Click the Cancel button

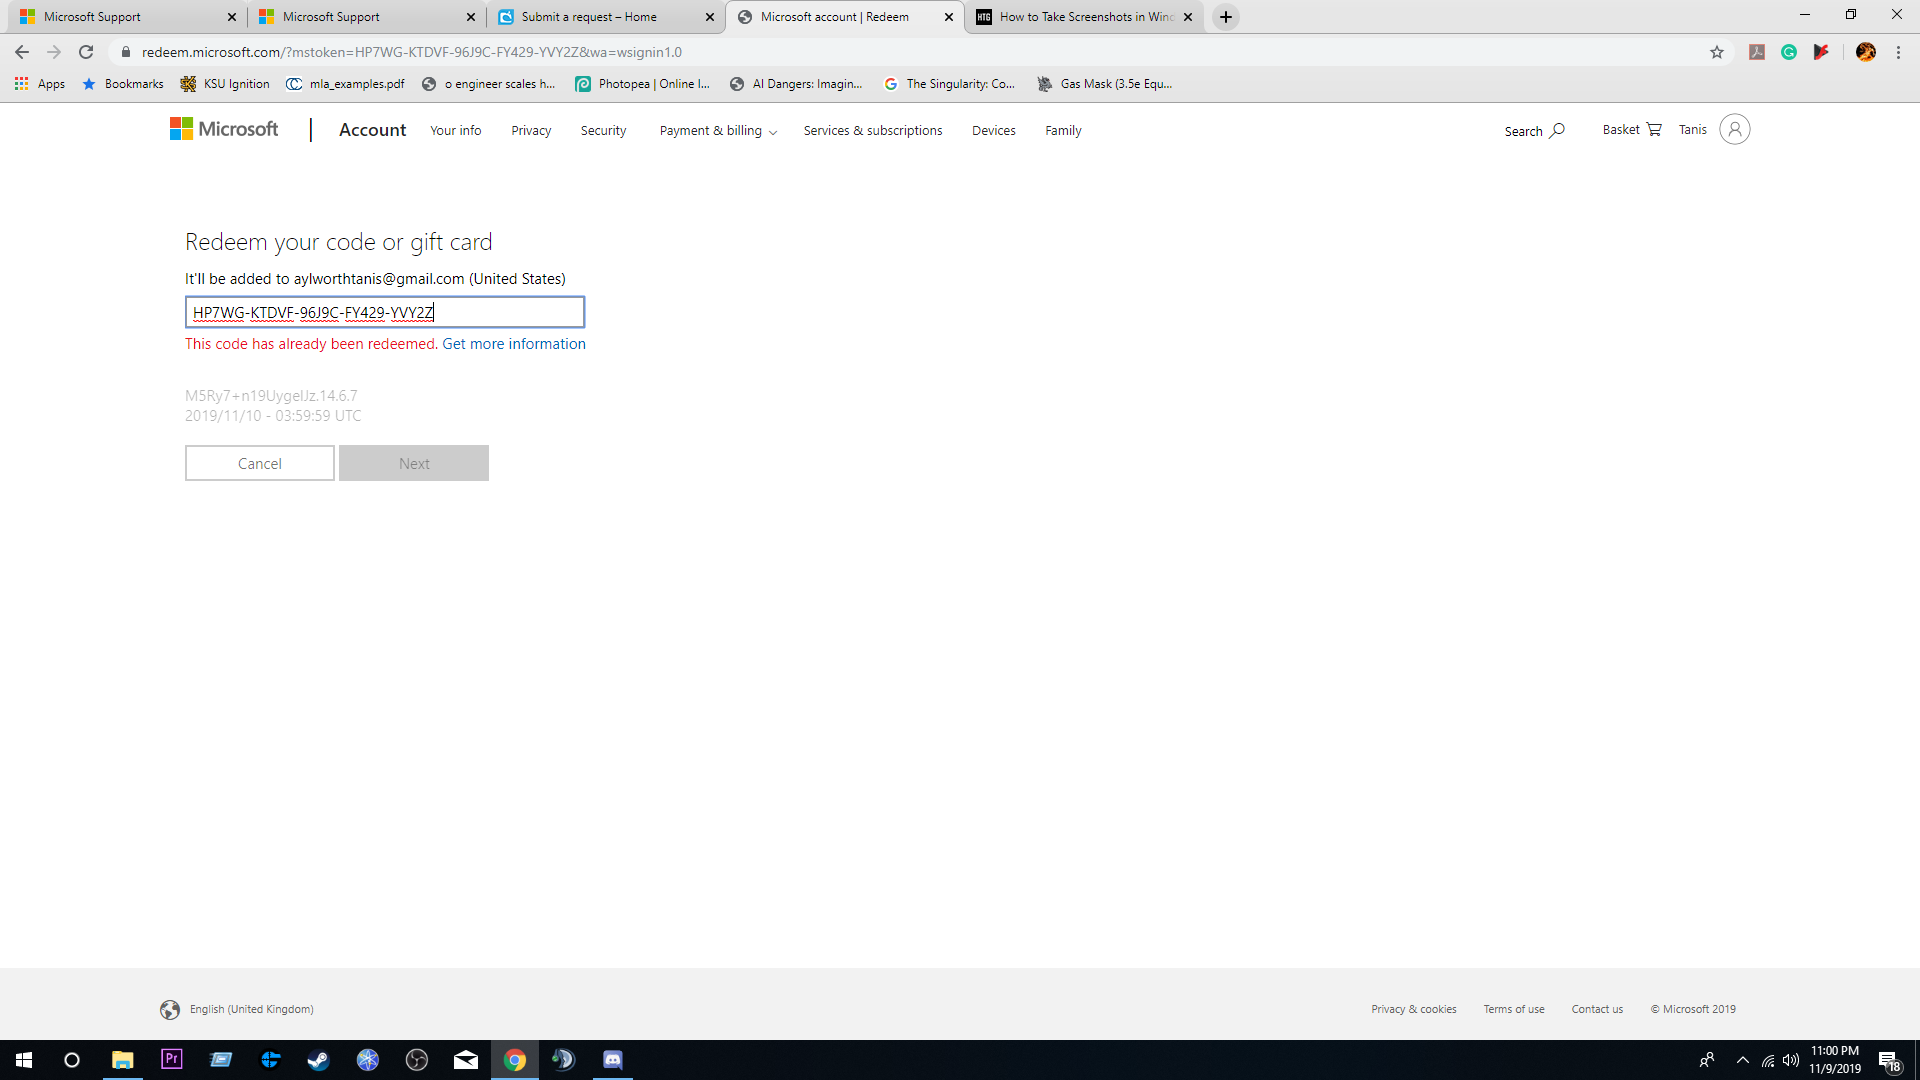click(259, 463)
